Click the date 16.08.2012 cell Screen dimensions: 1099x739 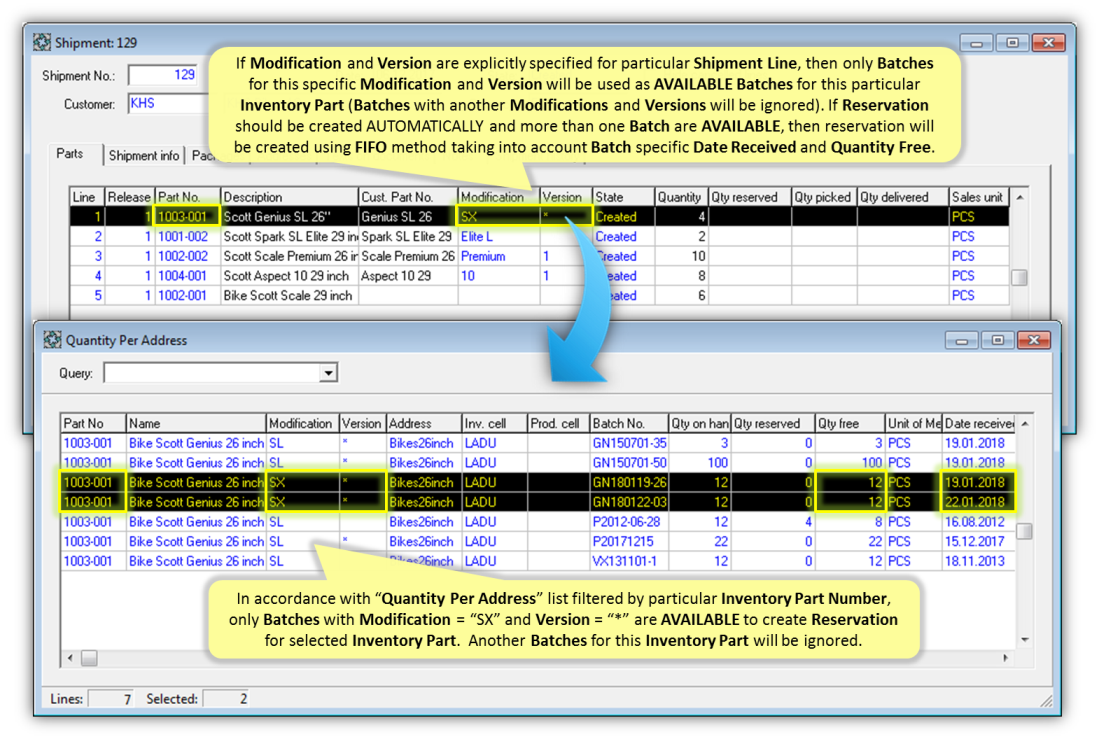tap(978, 522)
